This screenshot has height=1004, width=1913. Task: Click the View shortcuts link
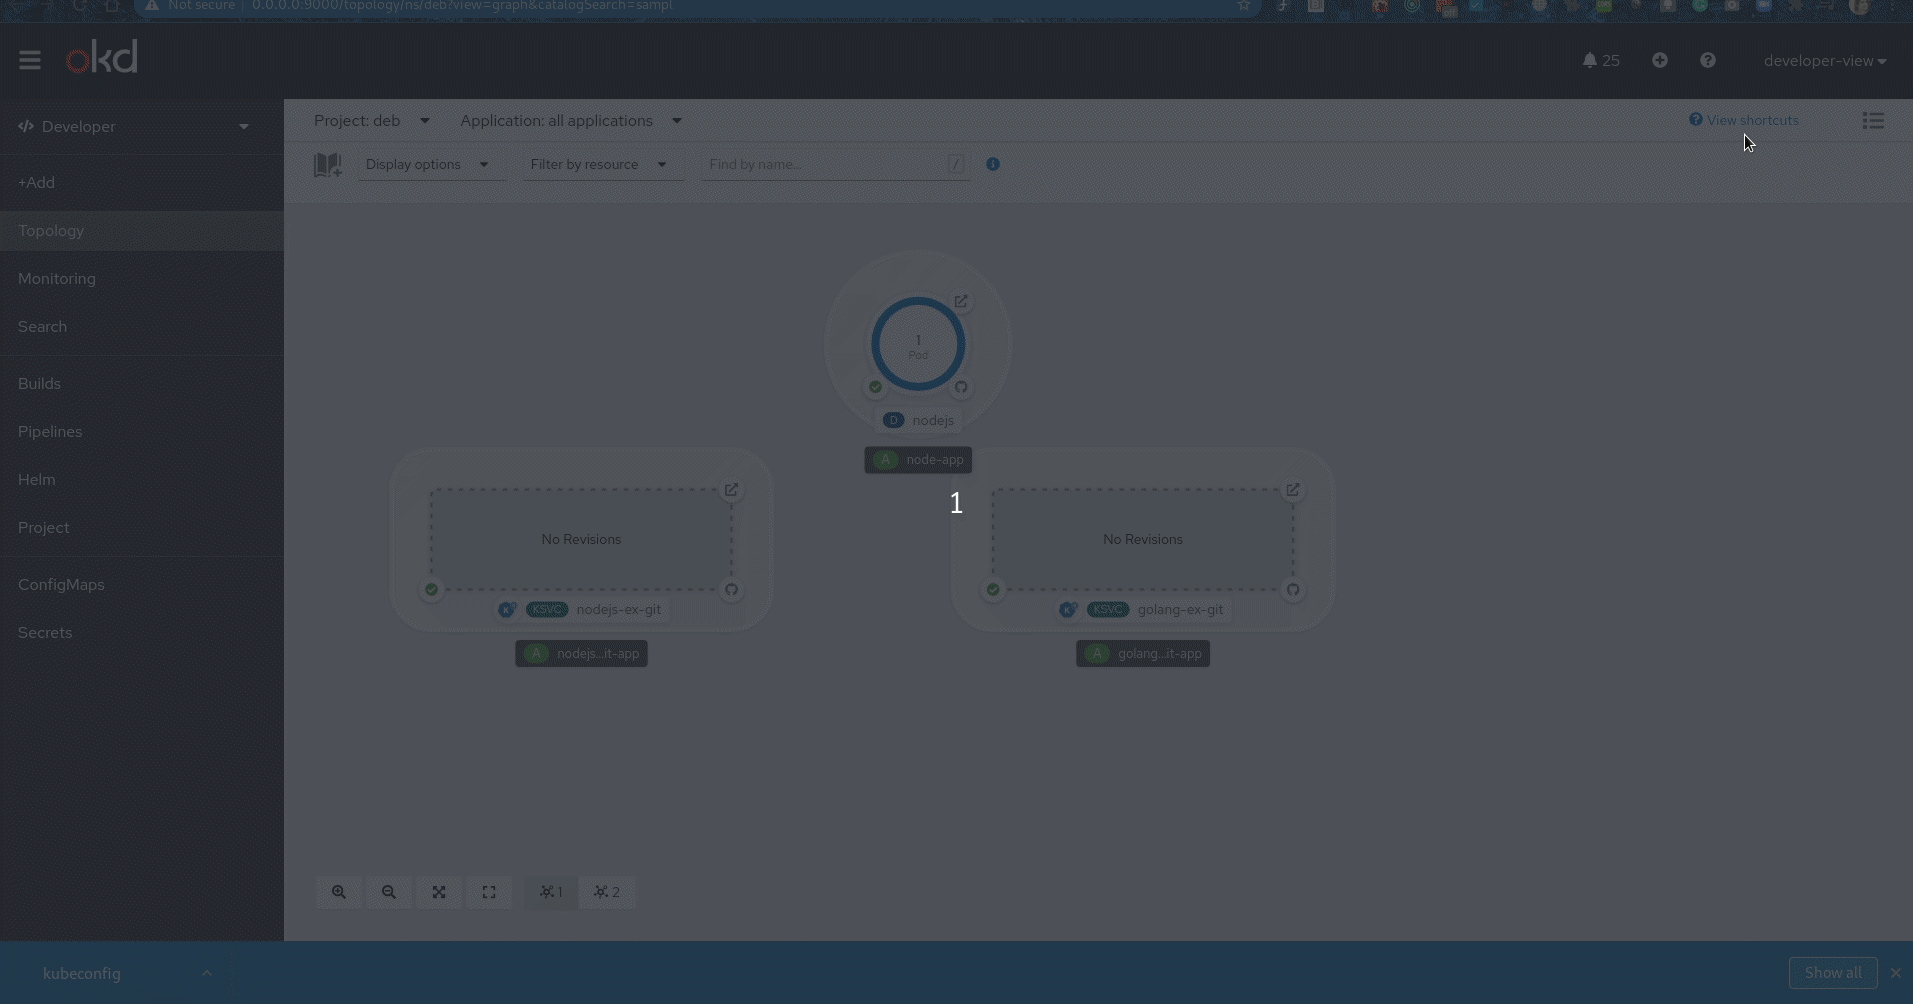(1744, 120)
